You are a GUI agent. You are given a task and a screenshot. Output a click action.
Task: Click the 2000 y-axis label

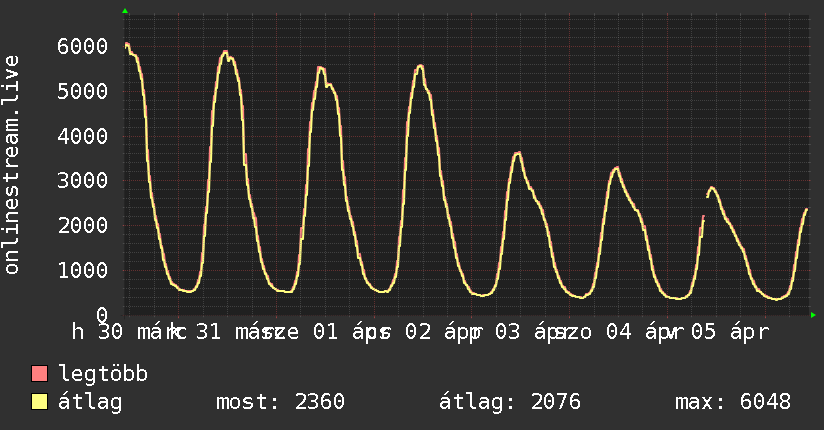(83, 226)
